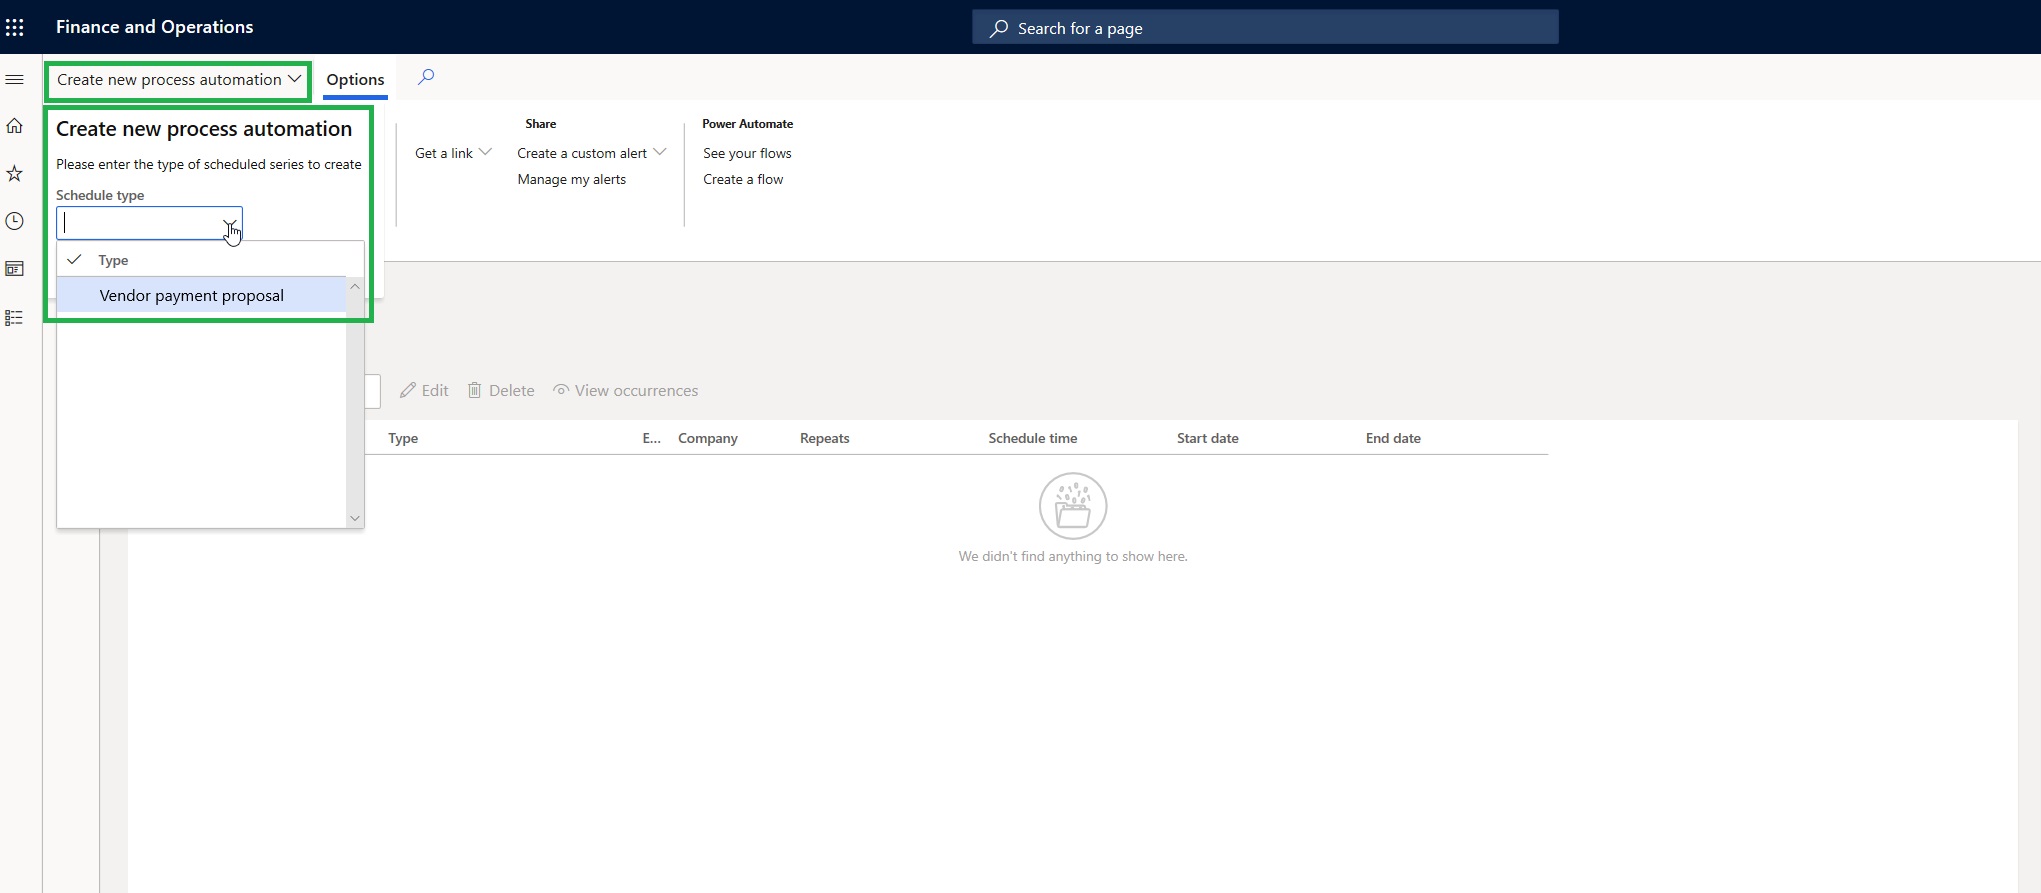This screenshot has height=893, width=2041.
Task: Go to Home from sidebar
Action: click(x=15, y=126)
